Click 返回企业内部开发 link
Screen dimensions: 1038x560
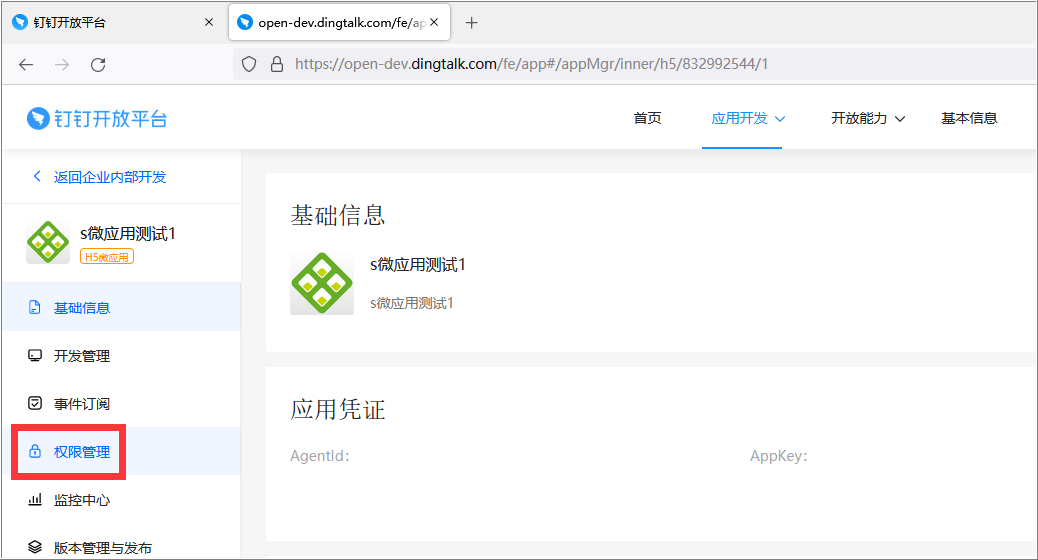110,177
